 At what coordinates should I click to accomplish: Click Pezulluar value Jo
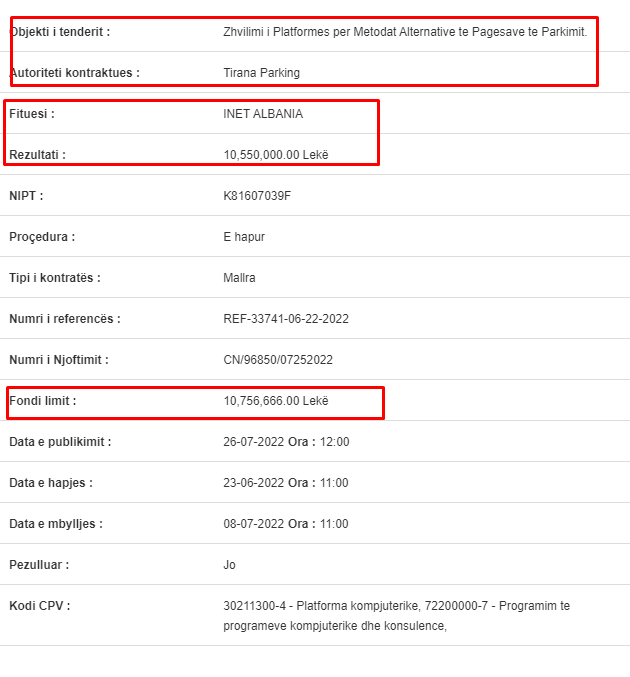(x=229, y=565)
